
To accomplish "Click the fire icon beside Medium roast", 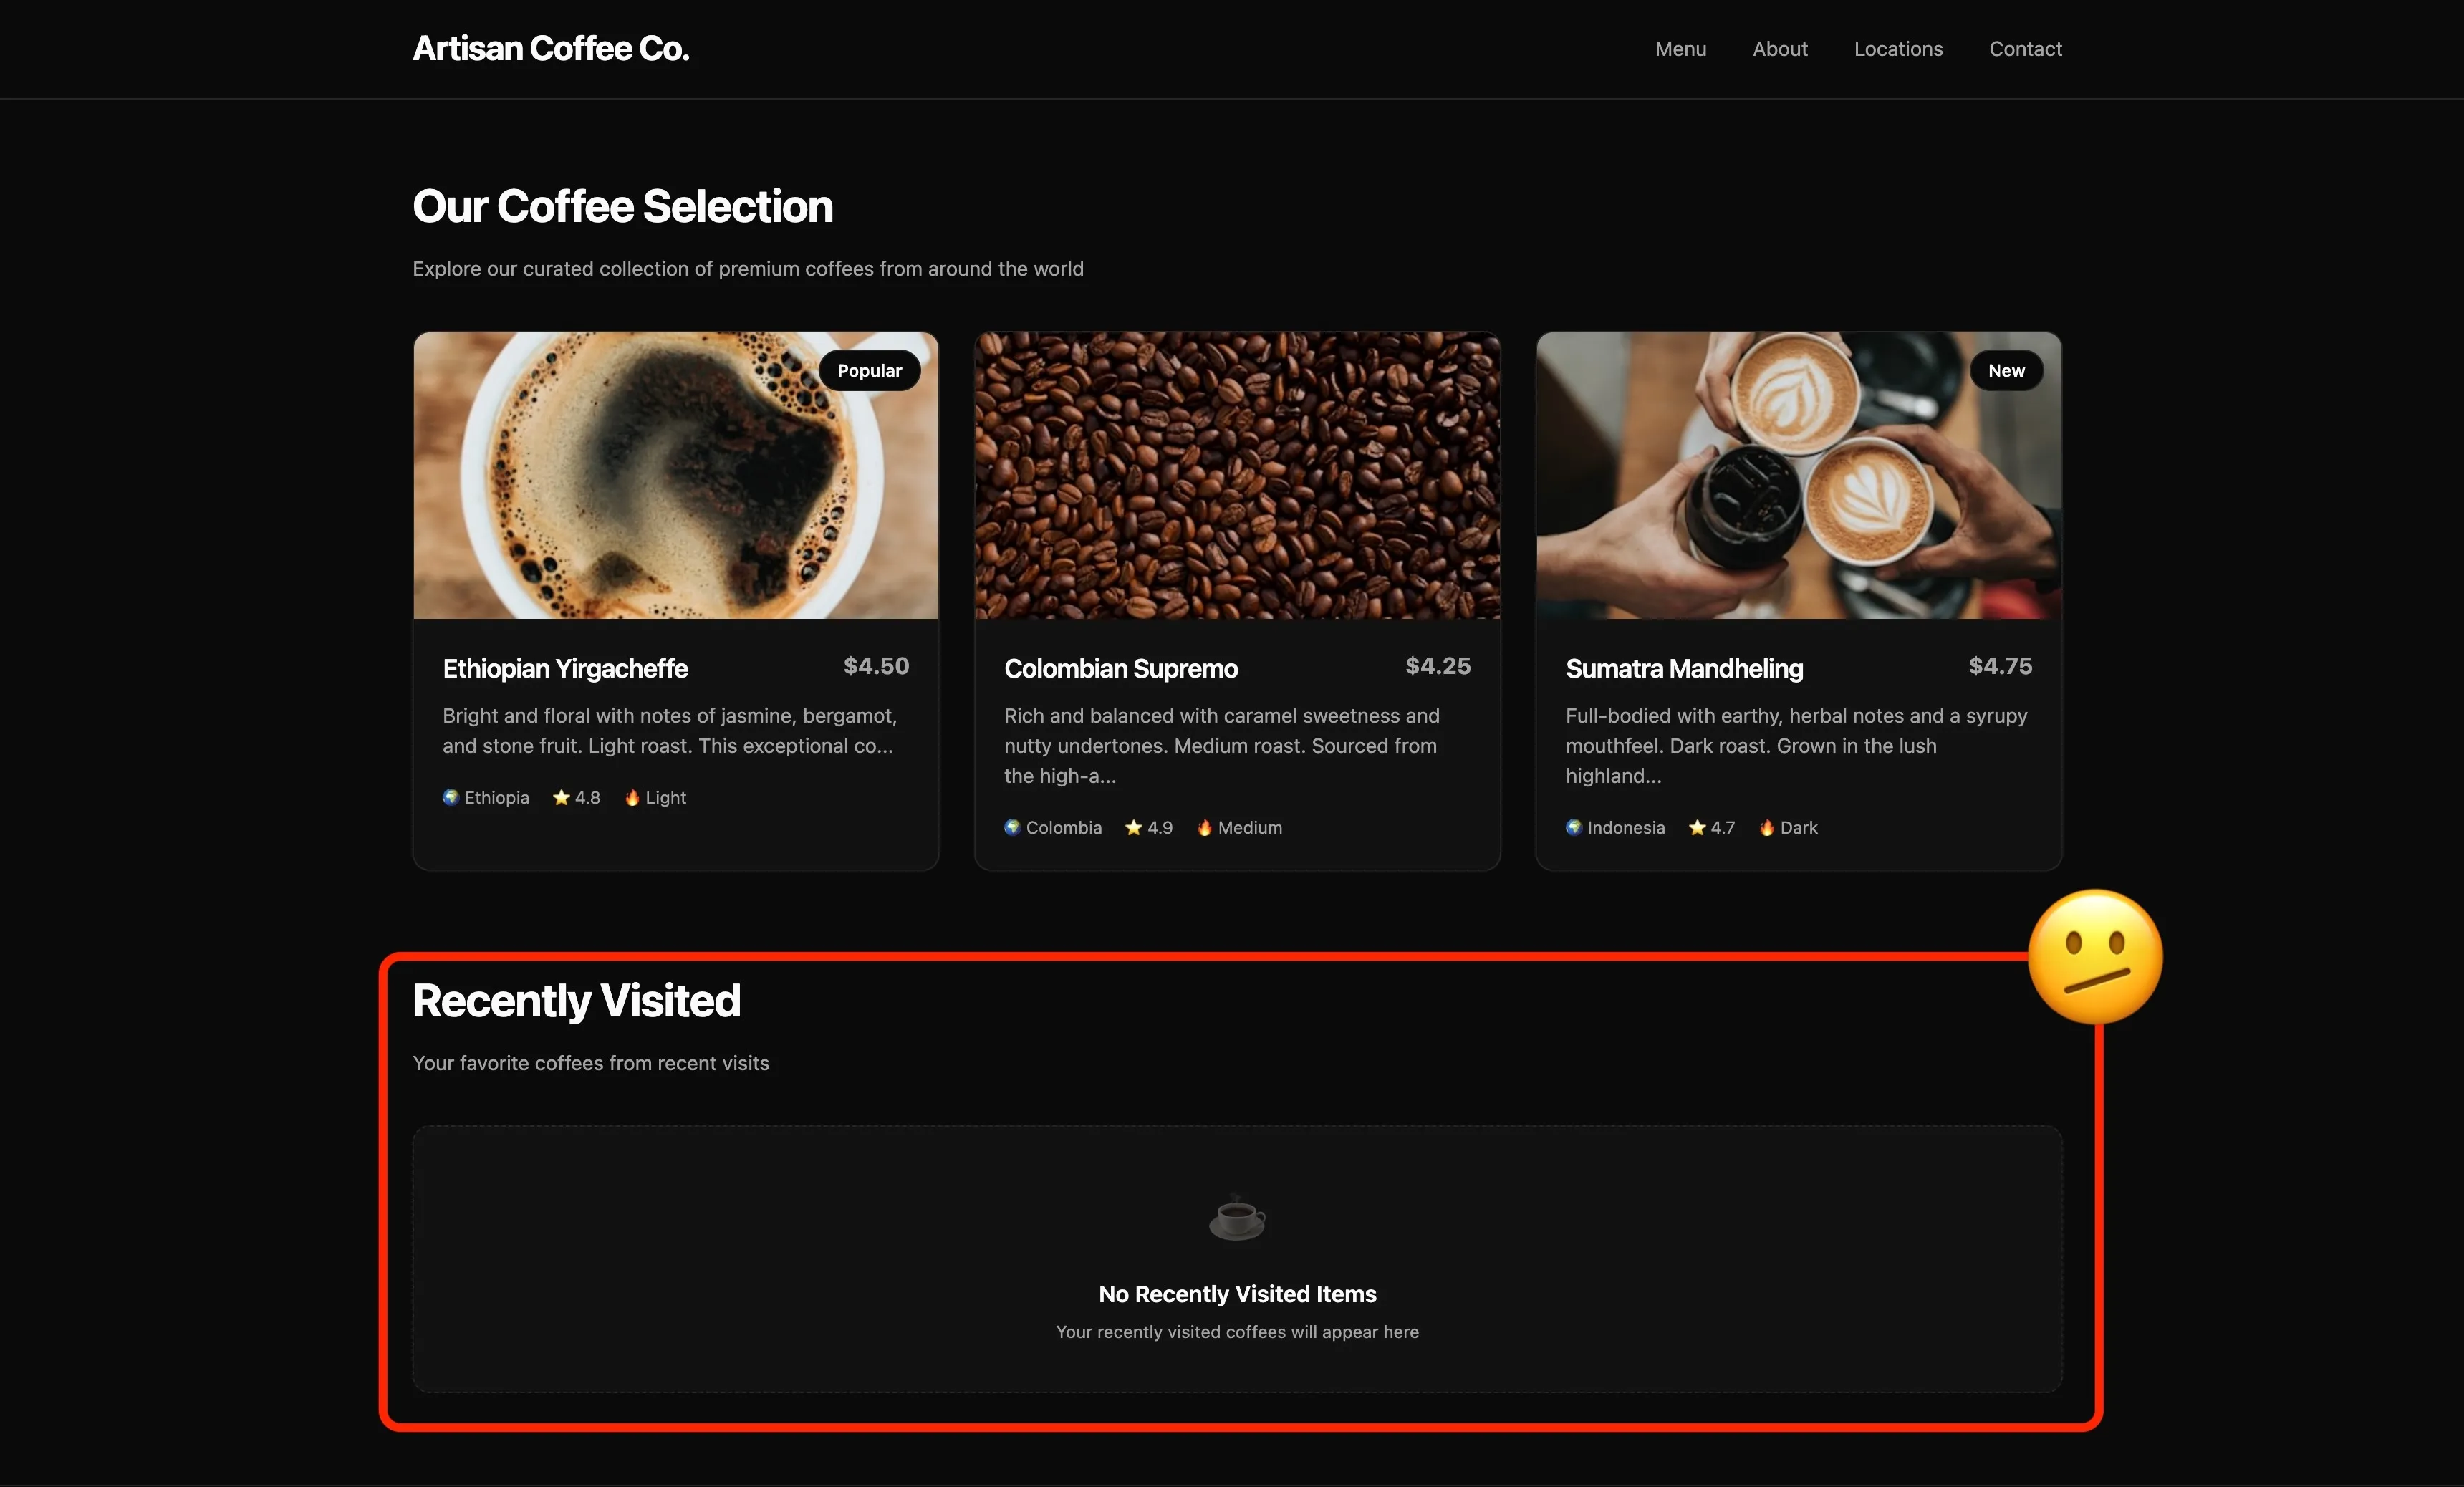I will point(1205,827).
